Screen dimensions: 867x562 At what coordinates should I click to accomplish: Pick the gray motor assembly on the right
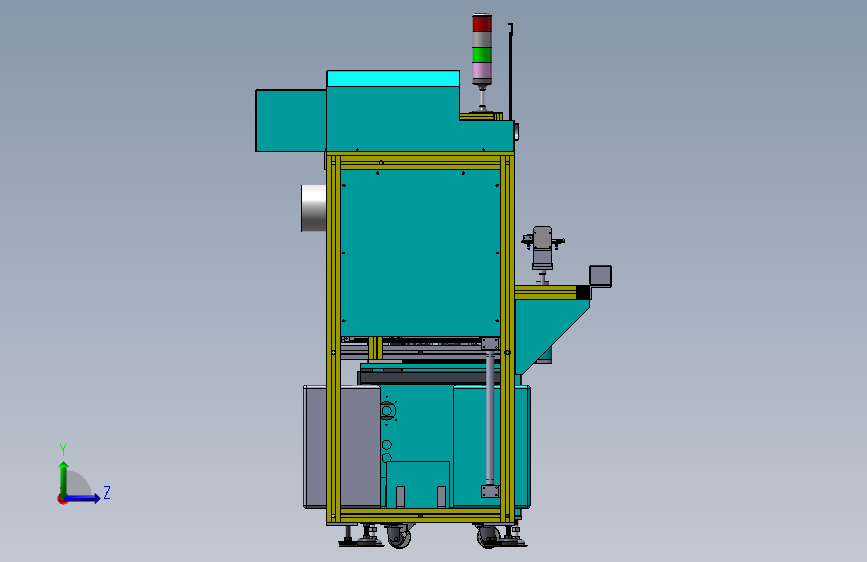coord(542,248)
